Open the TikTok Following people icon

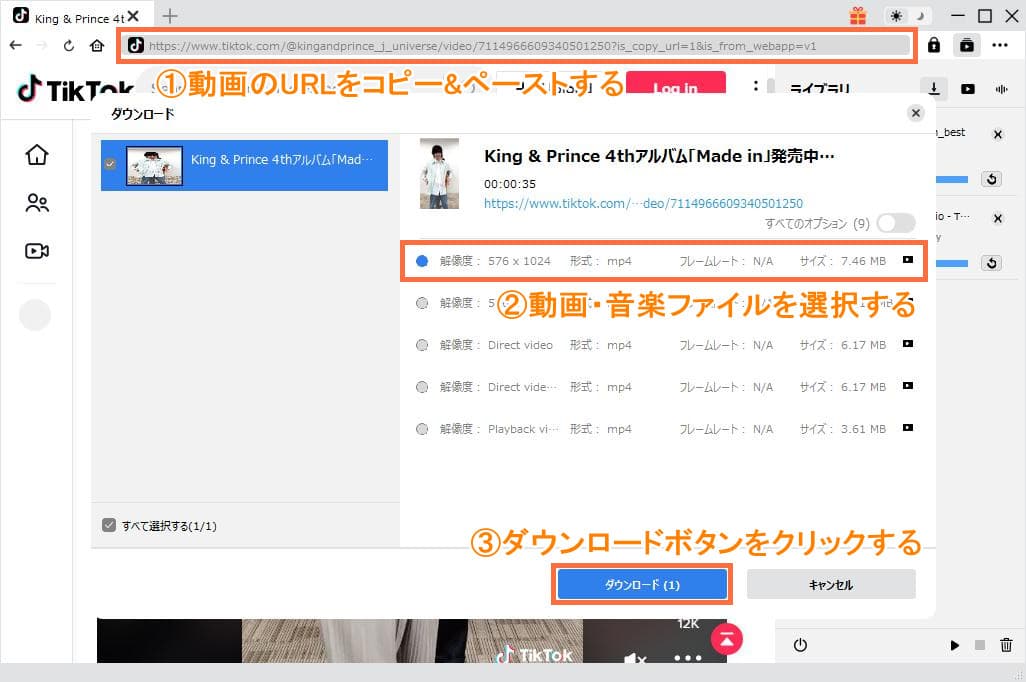(37, 203)
